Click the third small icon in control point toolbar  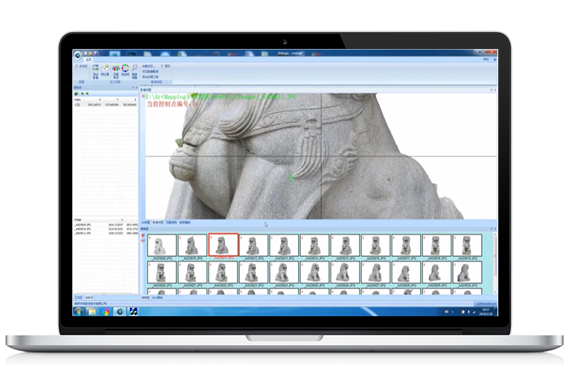tap(87, 94)
